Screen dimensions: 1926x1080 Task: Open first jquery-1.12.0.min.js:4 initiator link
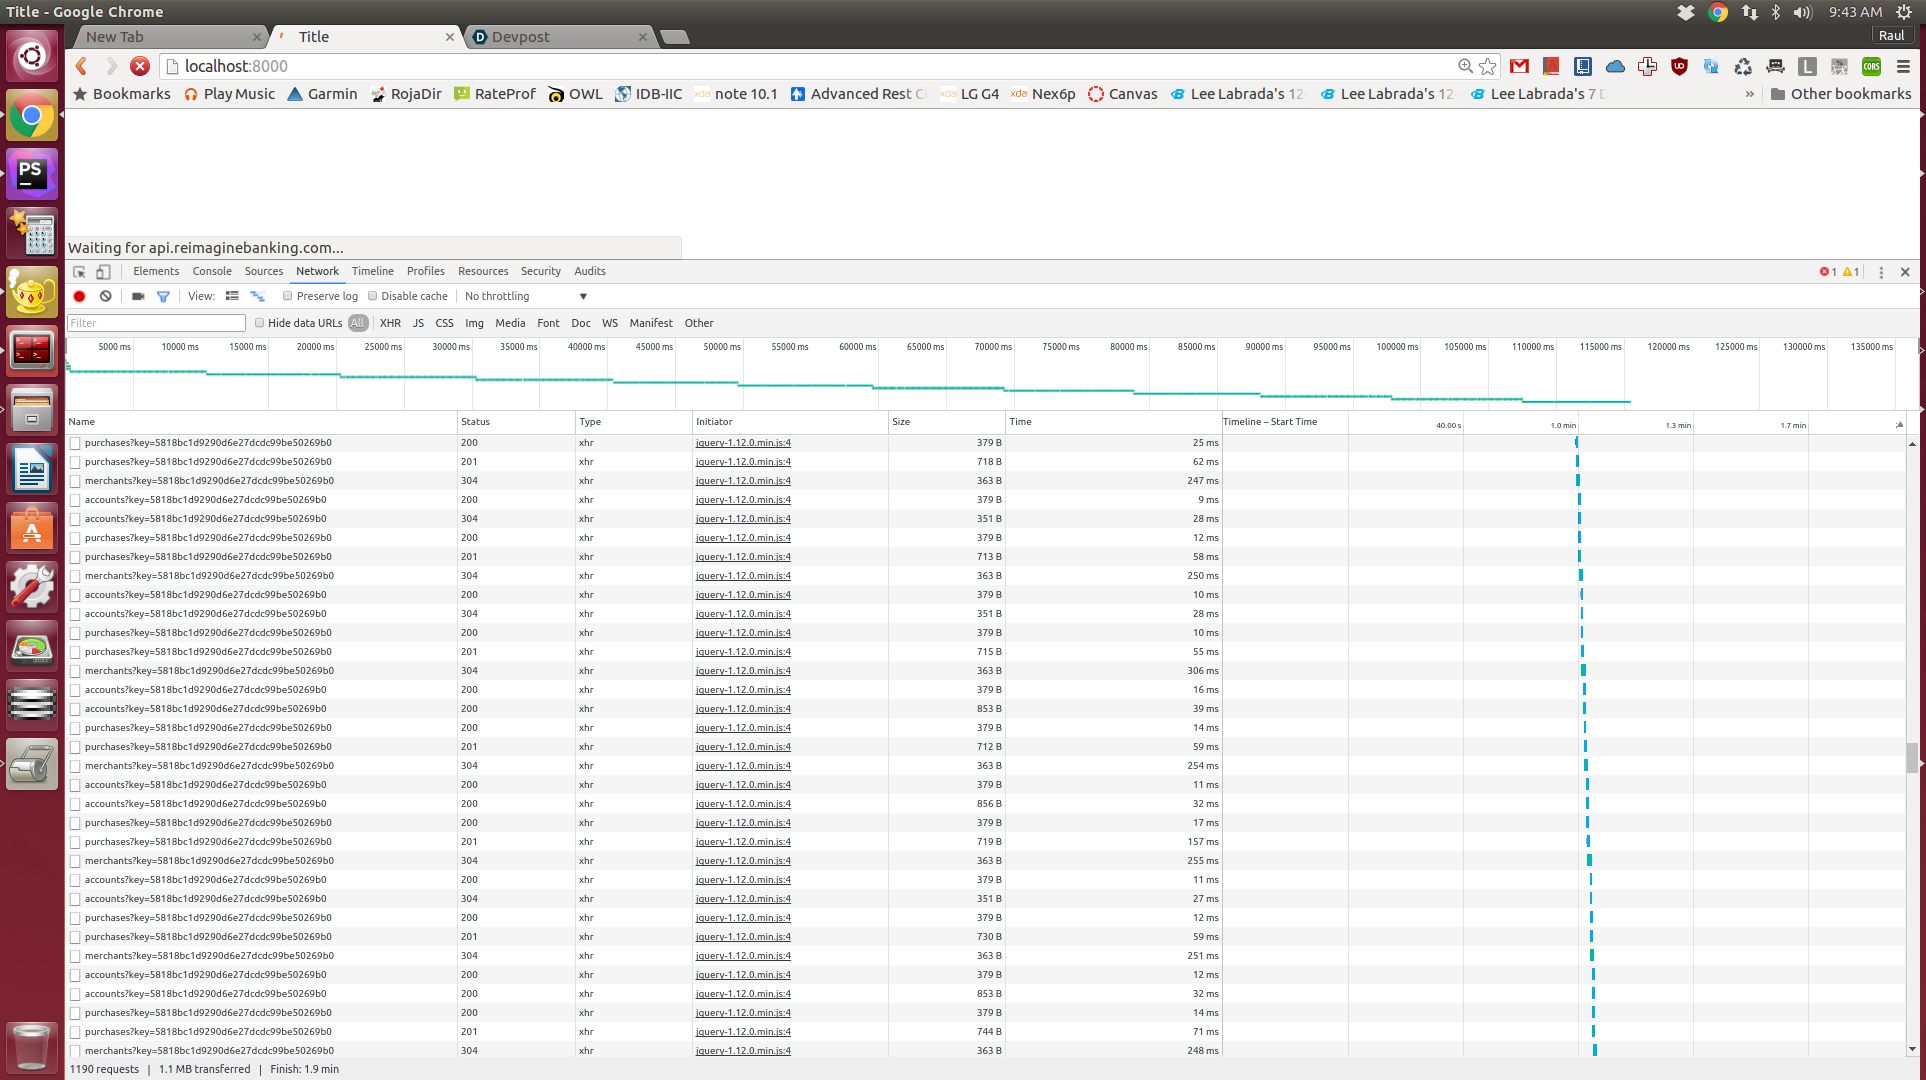[x=743, y=442]
